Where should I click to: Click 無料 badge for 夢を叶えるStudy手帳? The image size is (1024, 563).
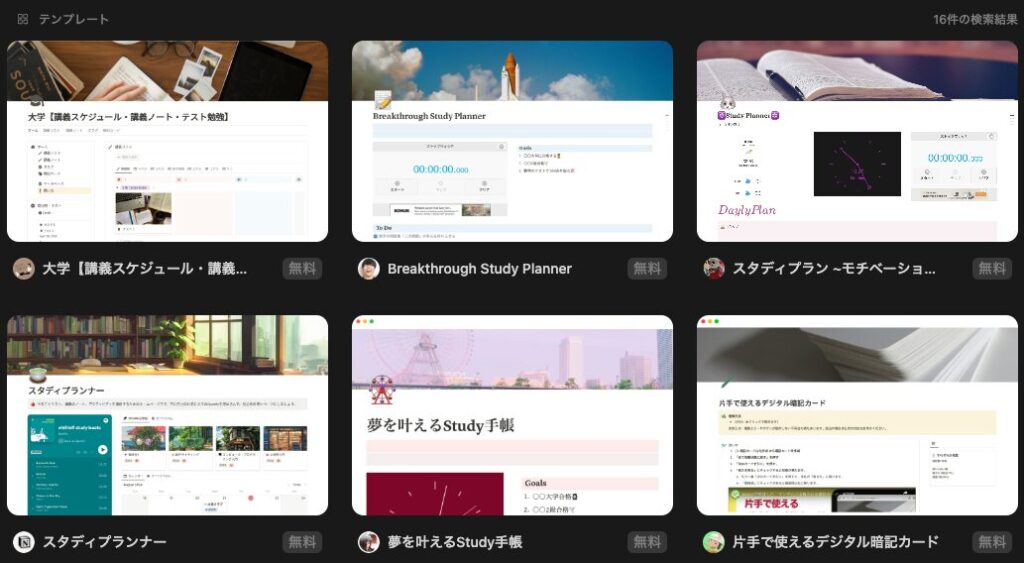tap(647, 542)
